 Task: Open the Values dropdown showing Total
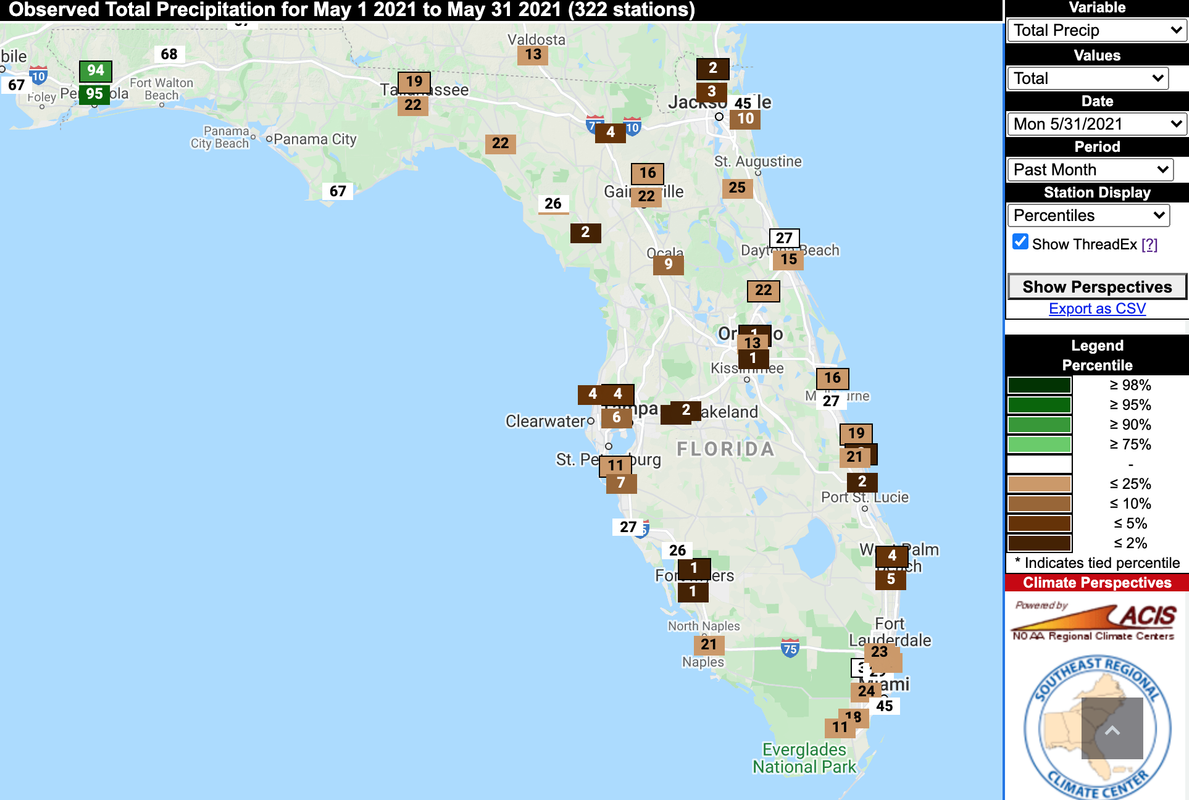click(x=1087, y=79)
